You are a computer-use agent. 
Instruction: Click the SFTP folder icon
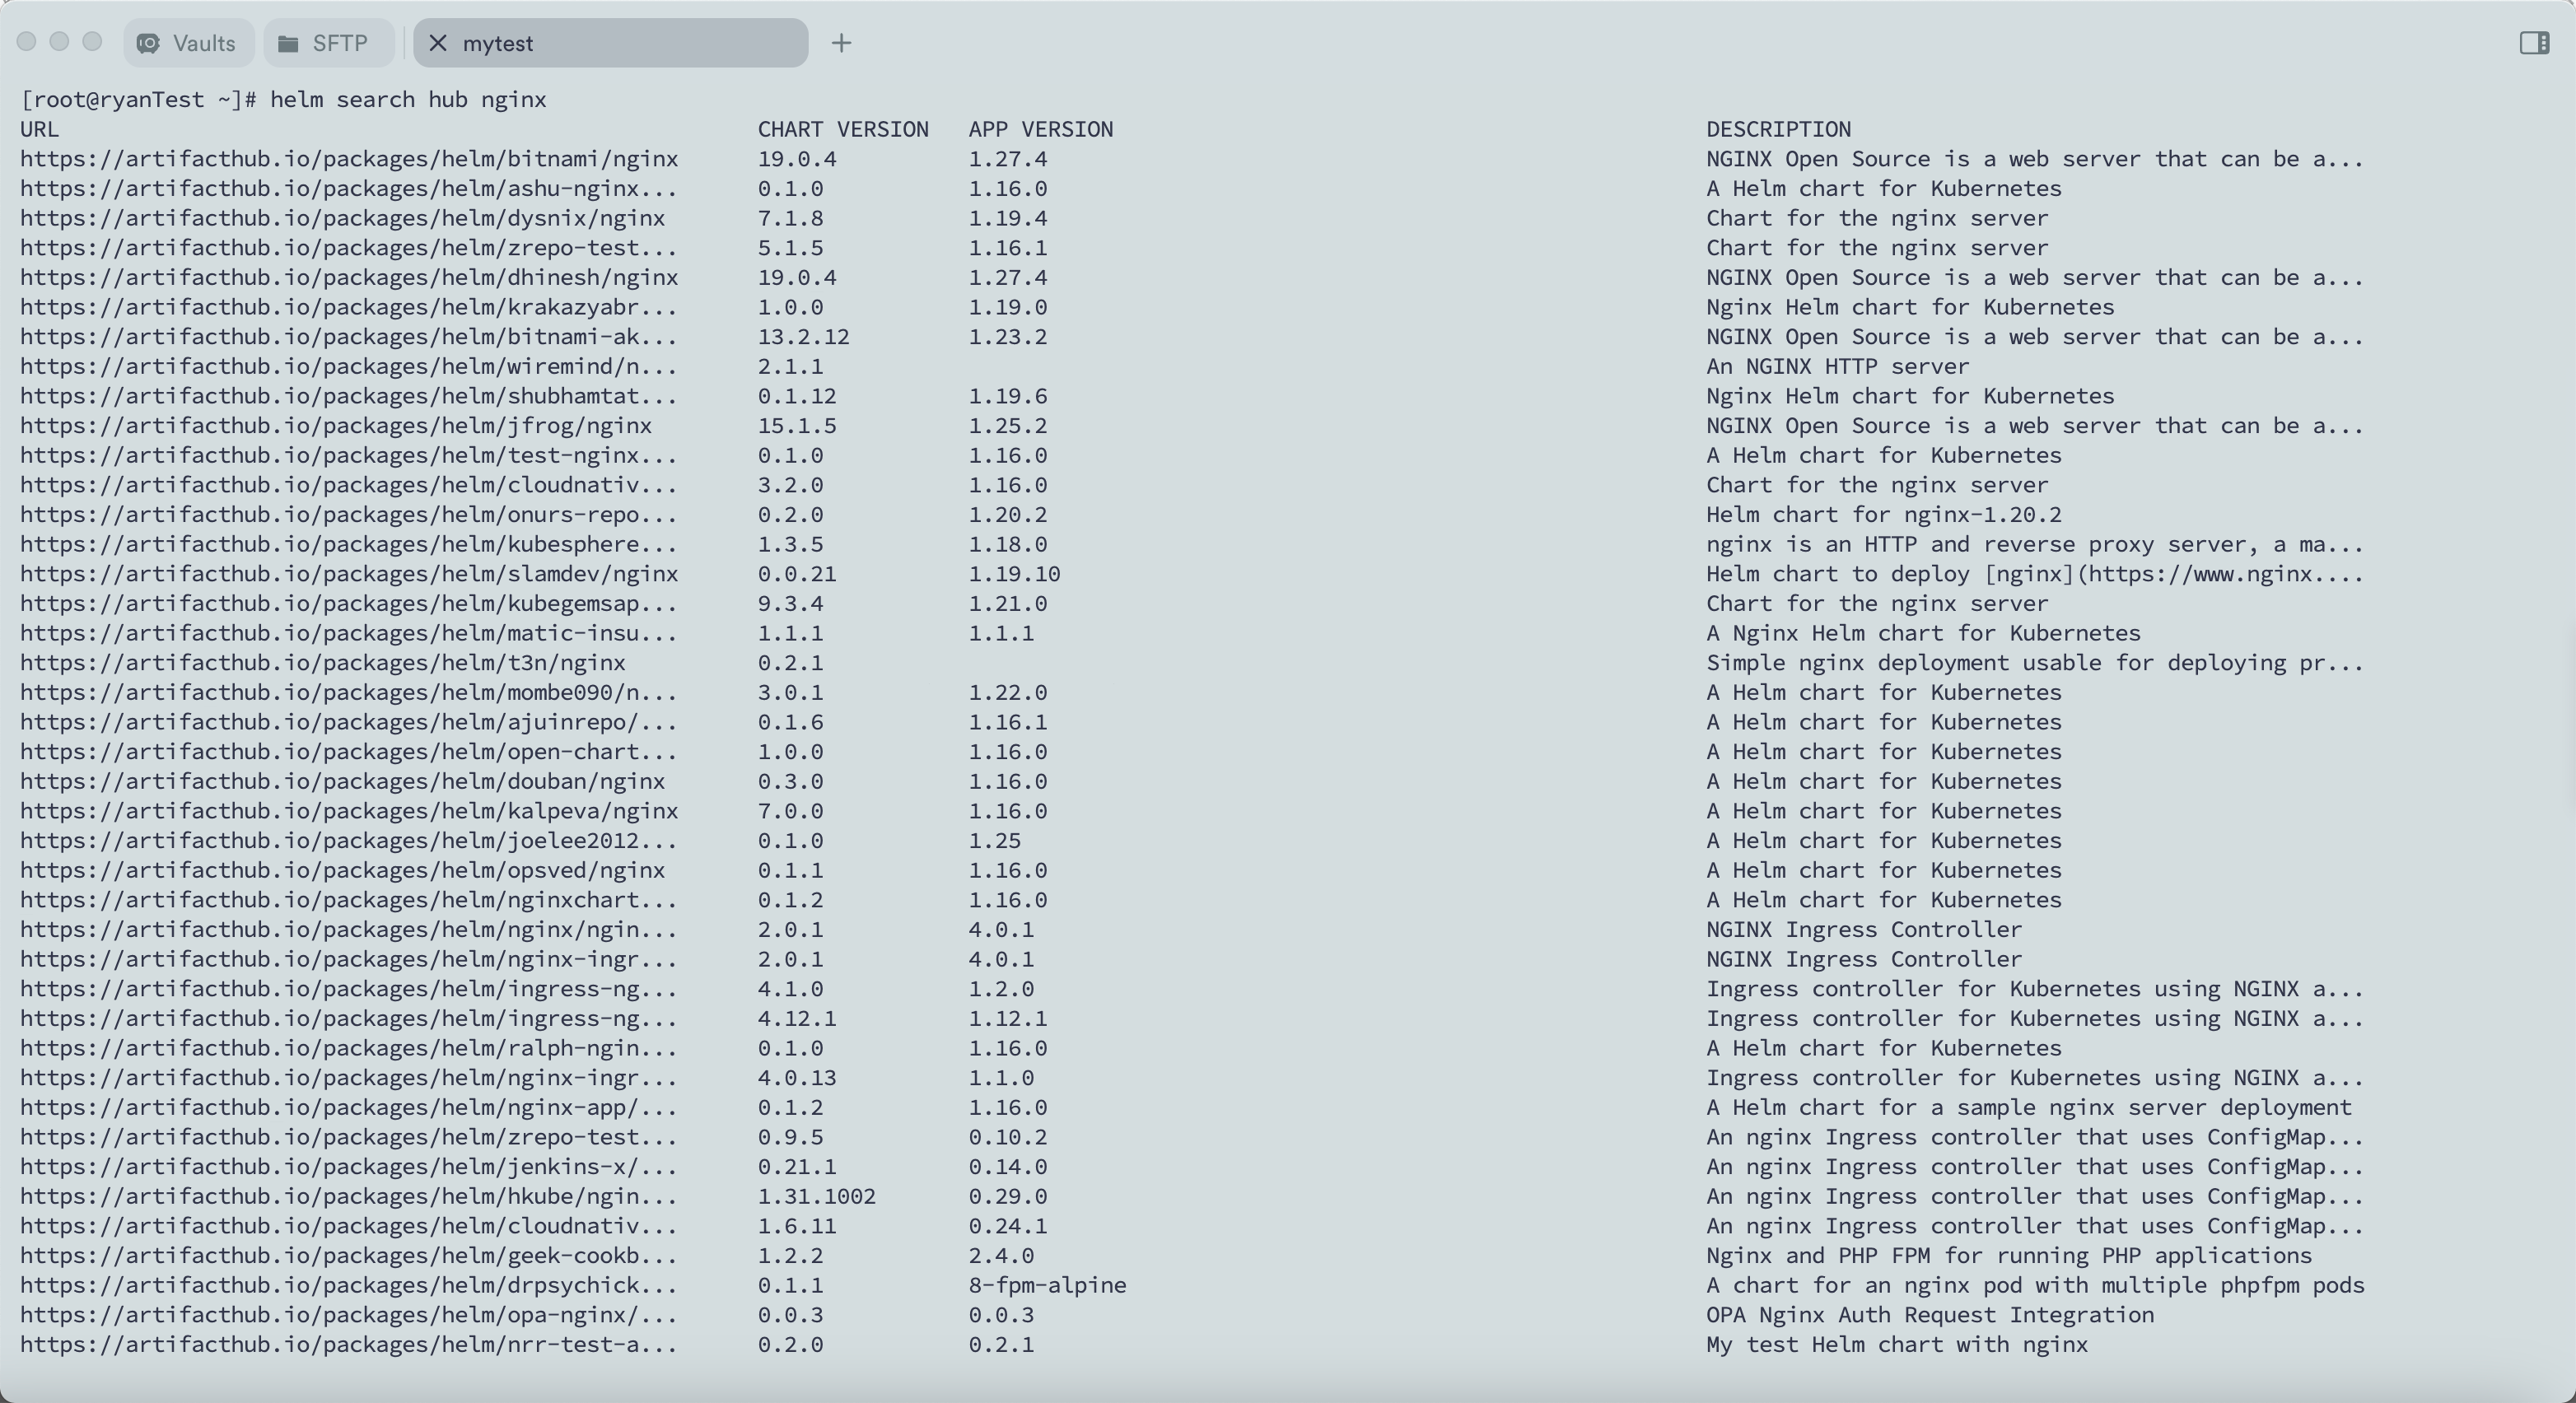point(288,43)
